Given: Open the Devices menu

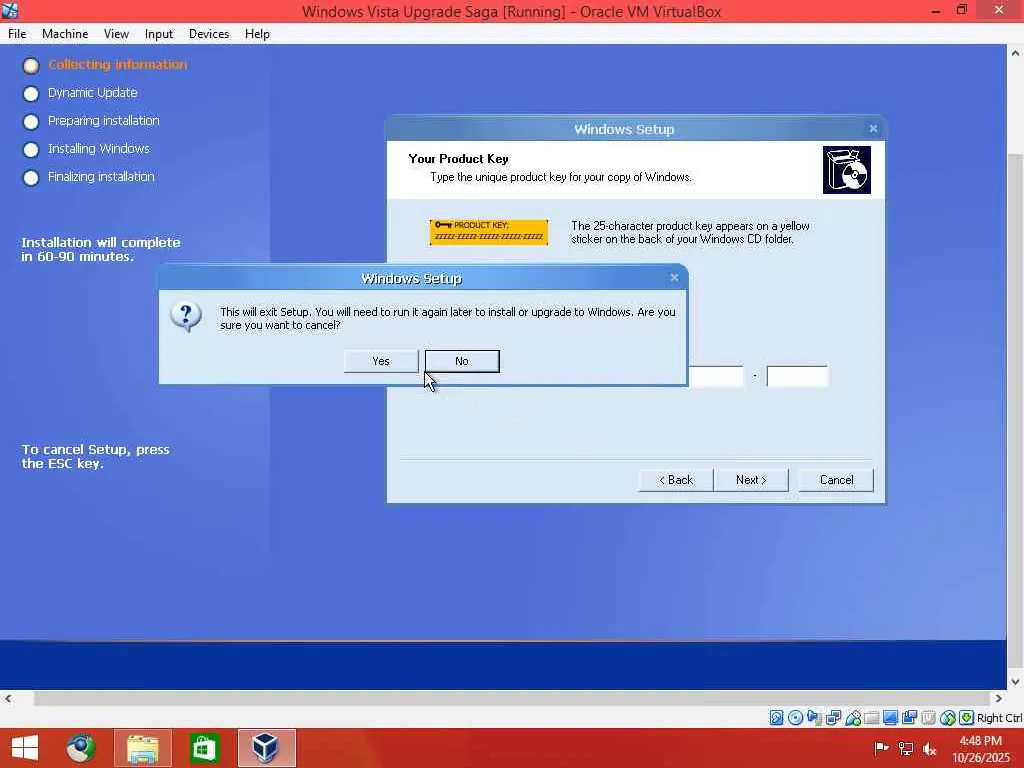Looking at the screenshot, I should (209, 34).
